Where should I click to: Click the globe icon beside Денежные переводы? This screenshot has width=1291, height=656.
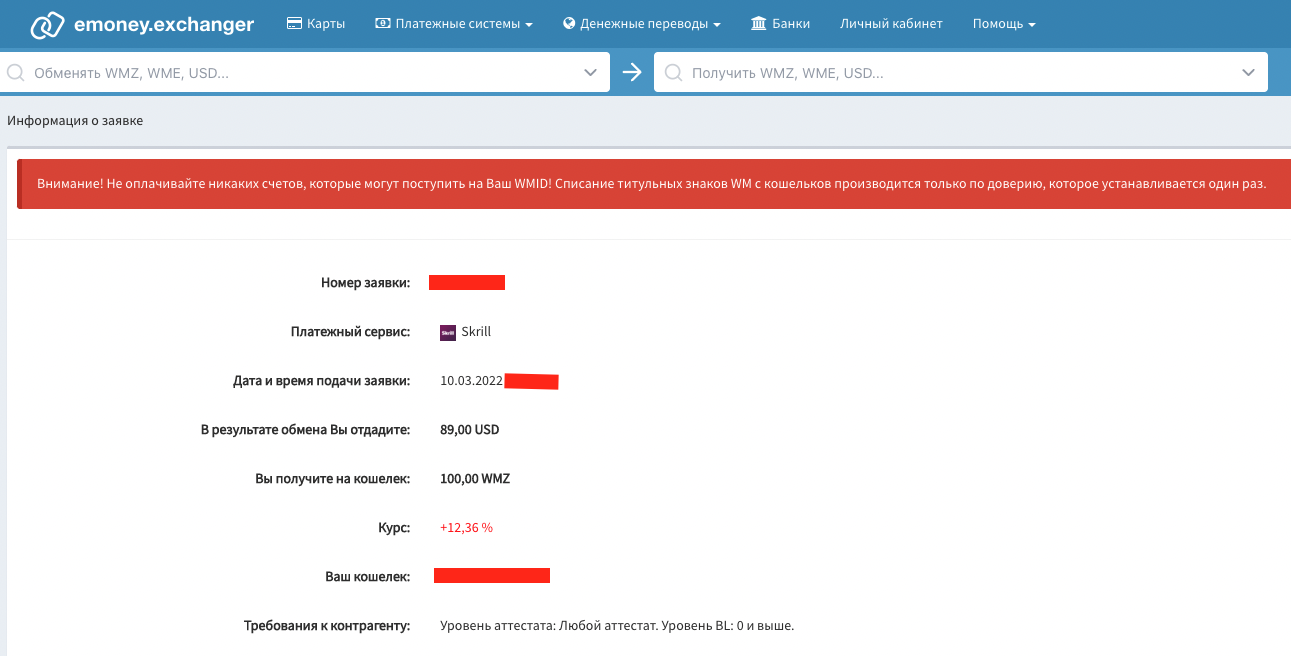(570, 24)
